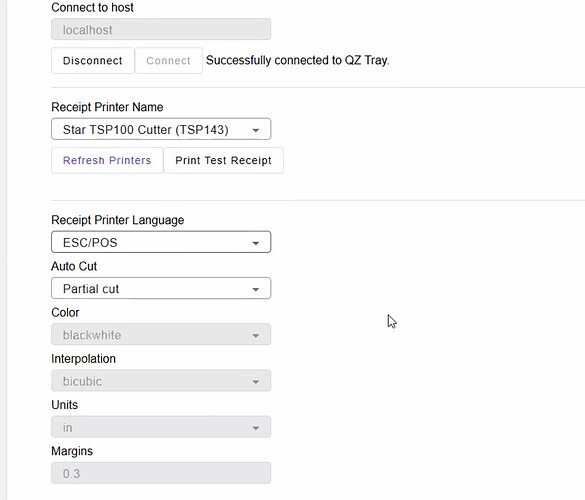Image resolution: width=585 pixels, height=500 pixels.
Task: Click Print Test Receipt button
Action: coord(223,160)
